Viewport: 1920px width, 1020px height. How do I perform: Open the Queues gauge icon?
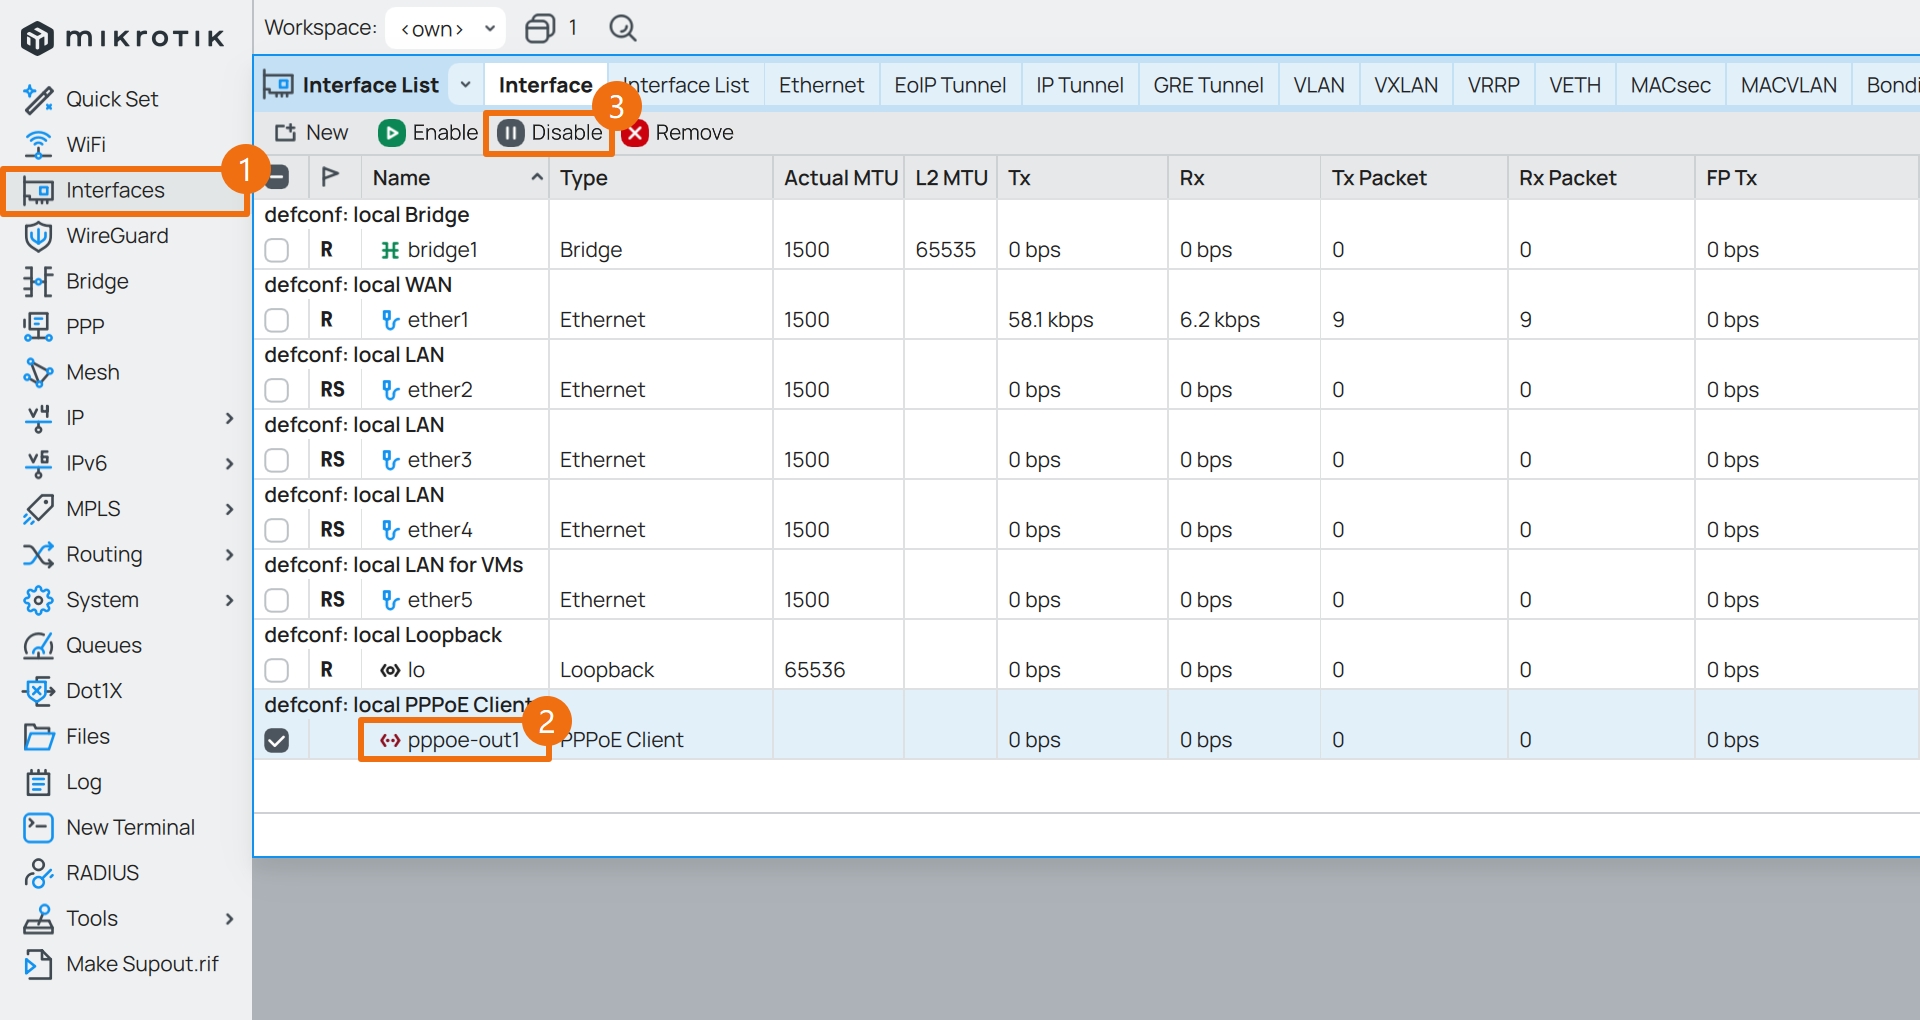[38, 646]
